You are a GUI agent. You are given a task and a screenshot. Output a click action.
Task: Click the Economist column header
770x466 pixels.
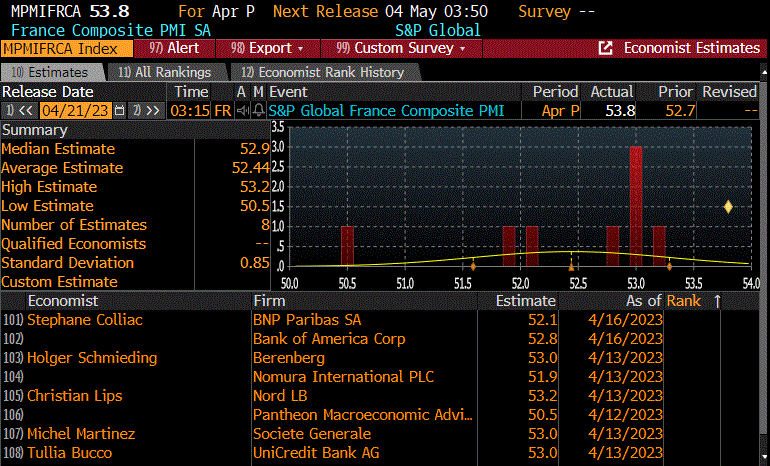[x=63, y=301]
